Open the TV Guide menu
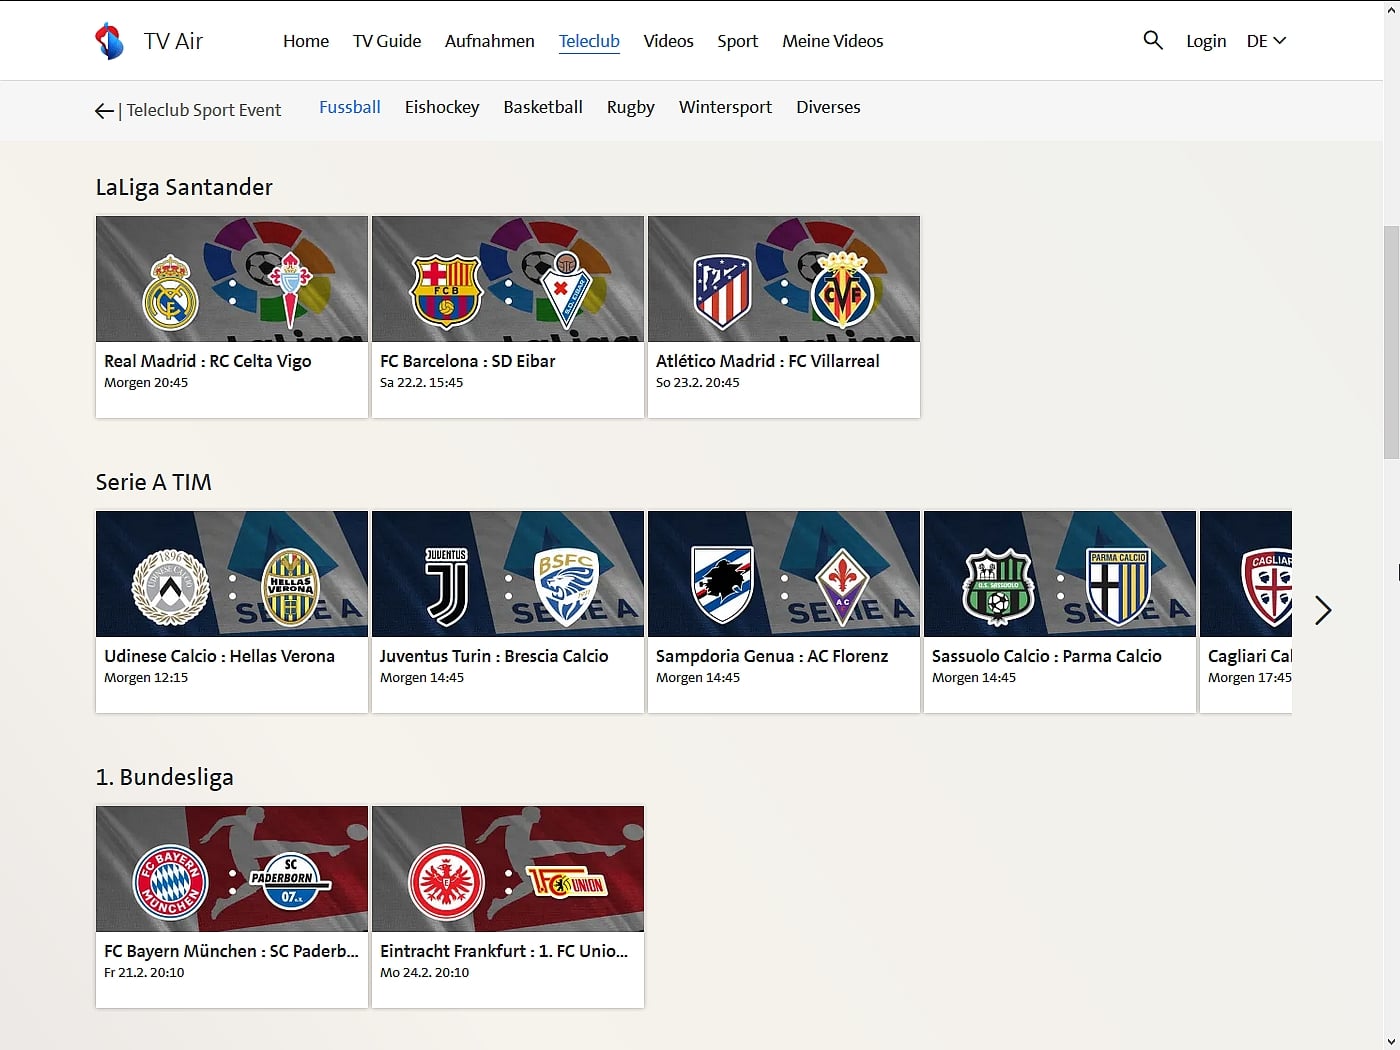 [x=387, y=41]
